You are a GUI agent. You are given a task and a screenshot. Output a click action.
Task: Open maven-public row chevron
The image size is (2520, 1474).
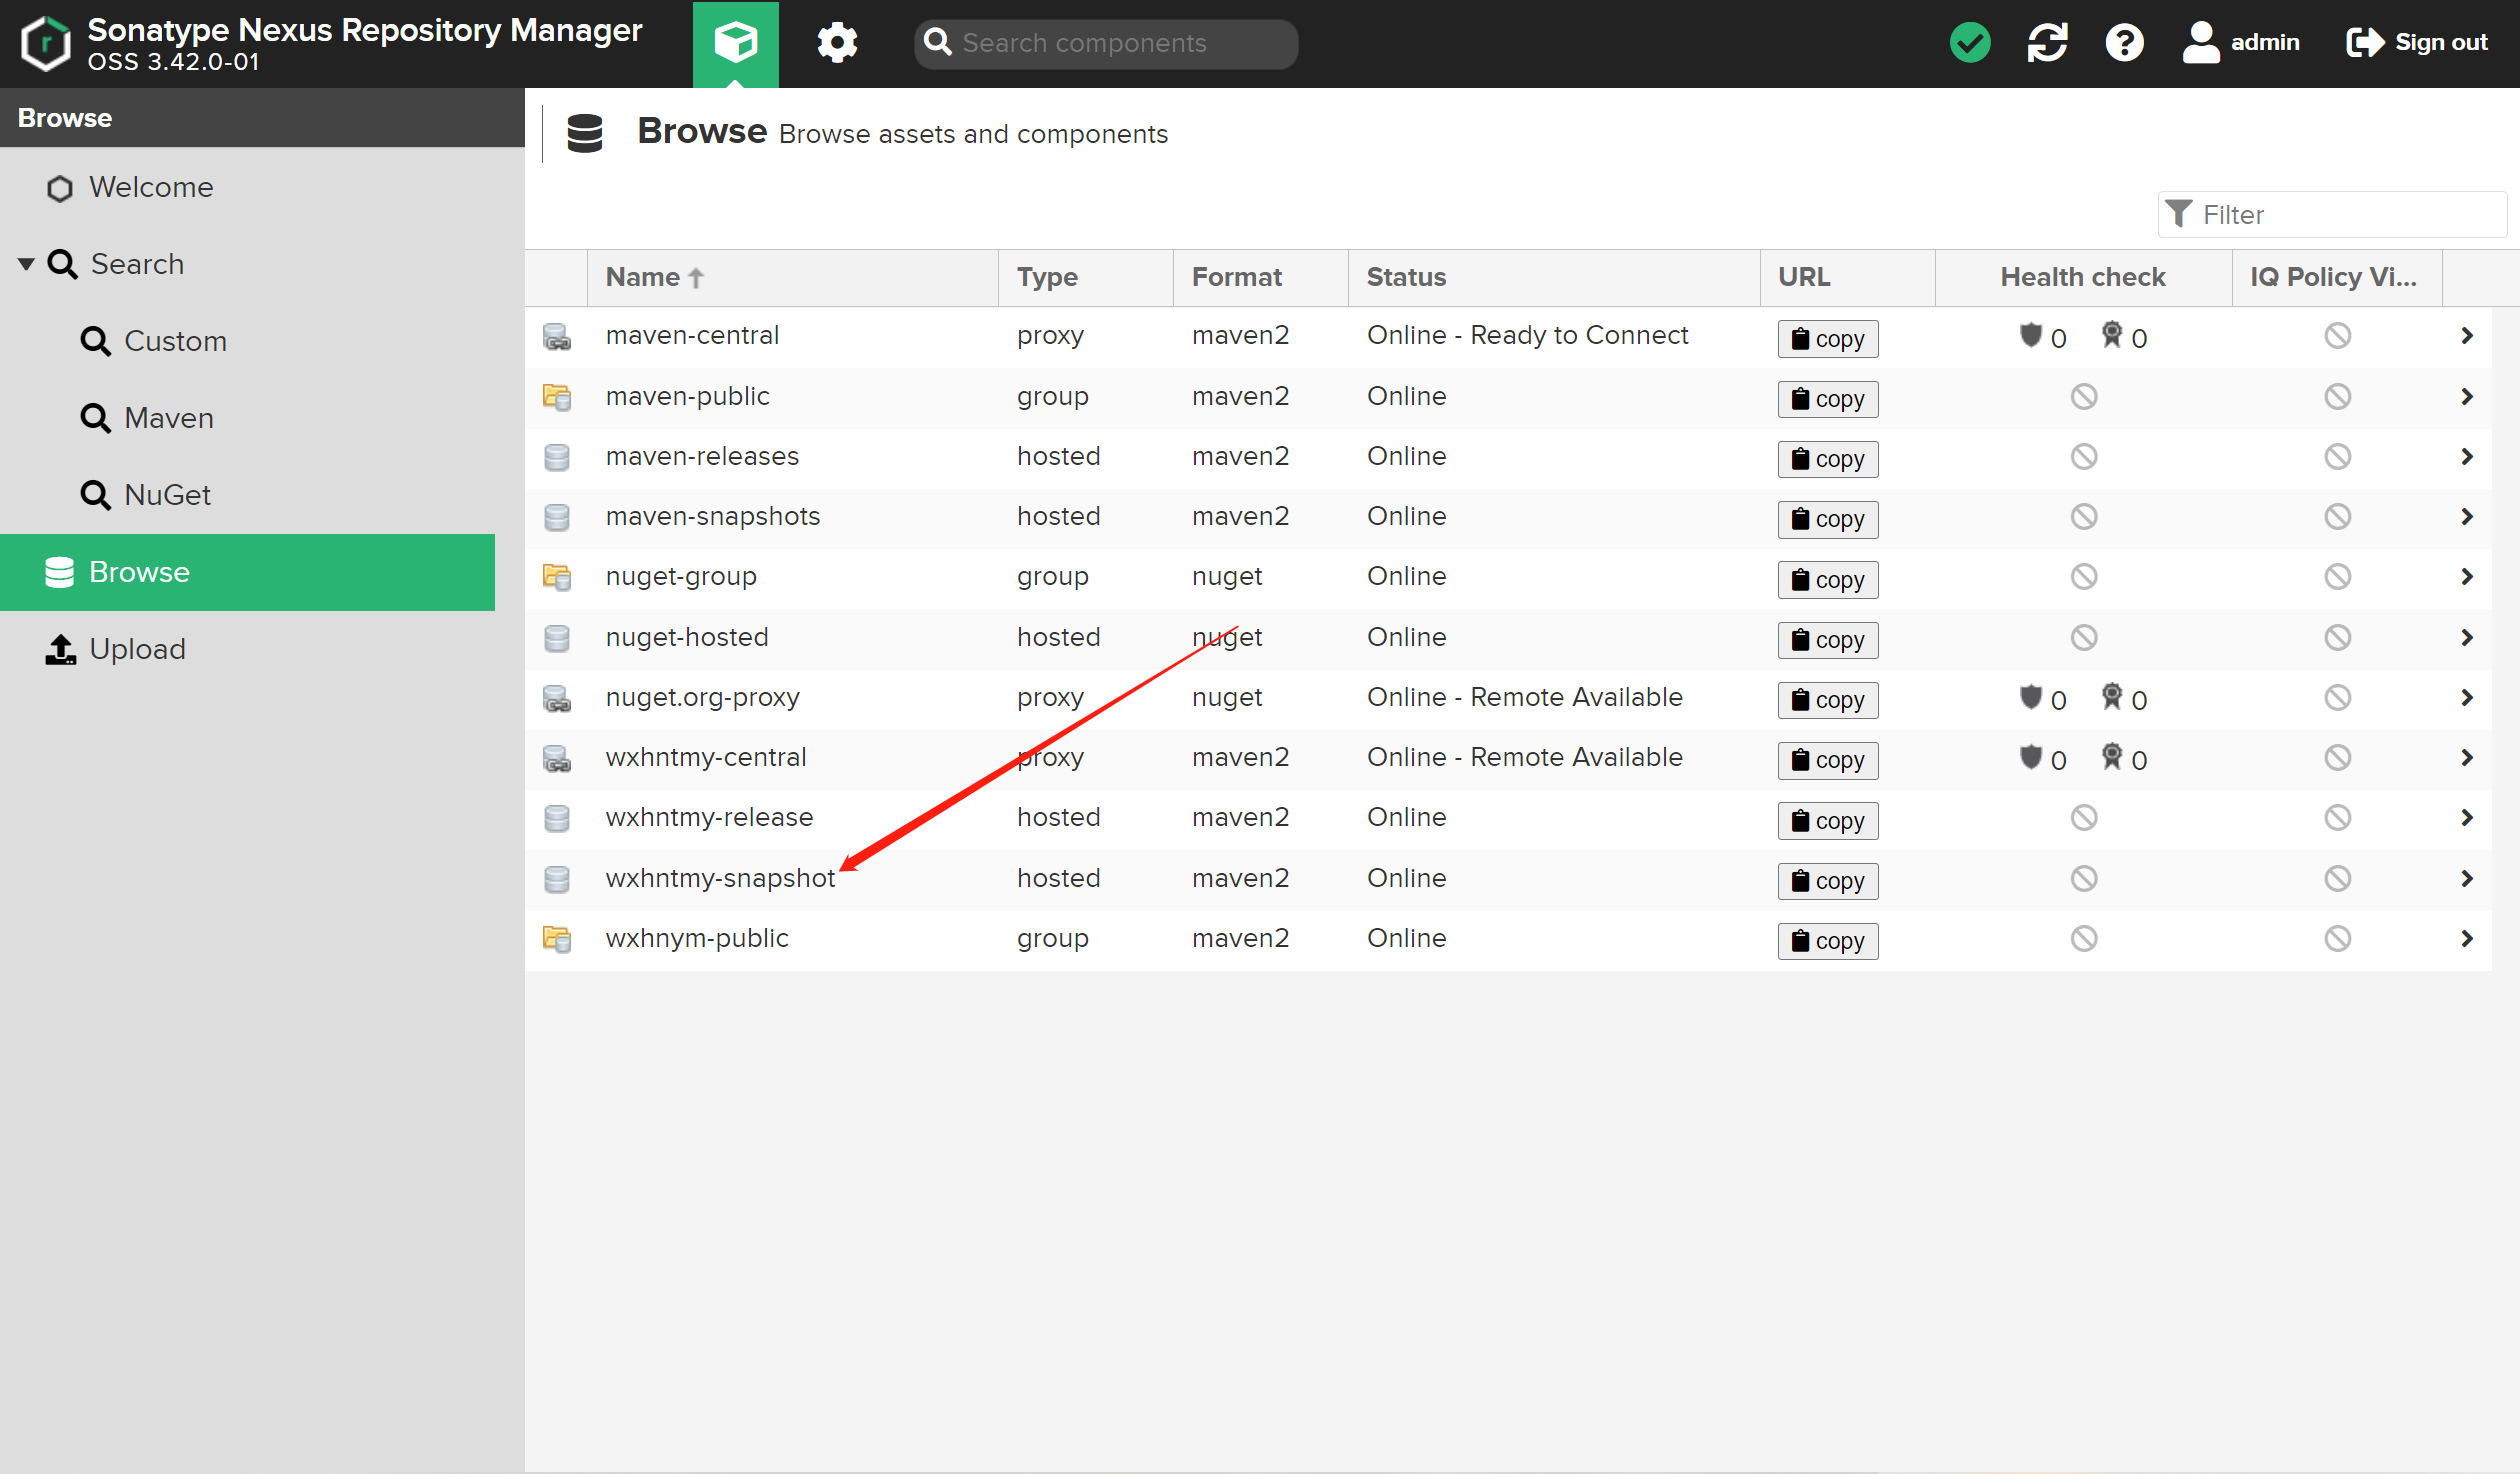[x=2466, y=396]
